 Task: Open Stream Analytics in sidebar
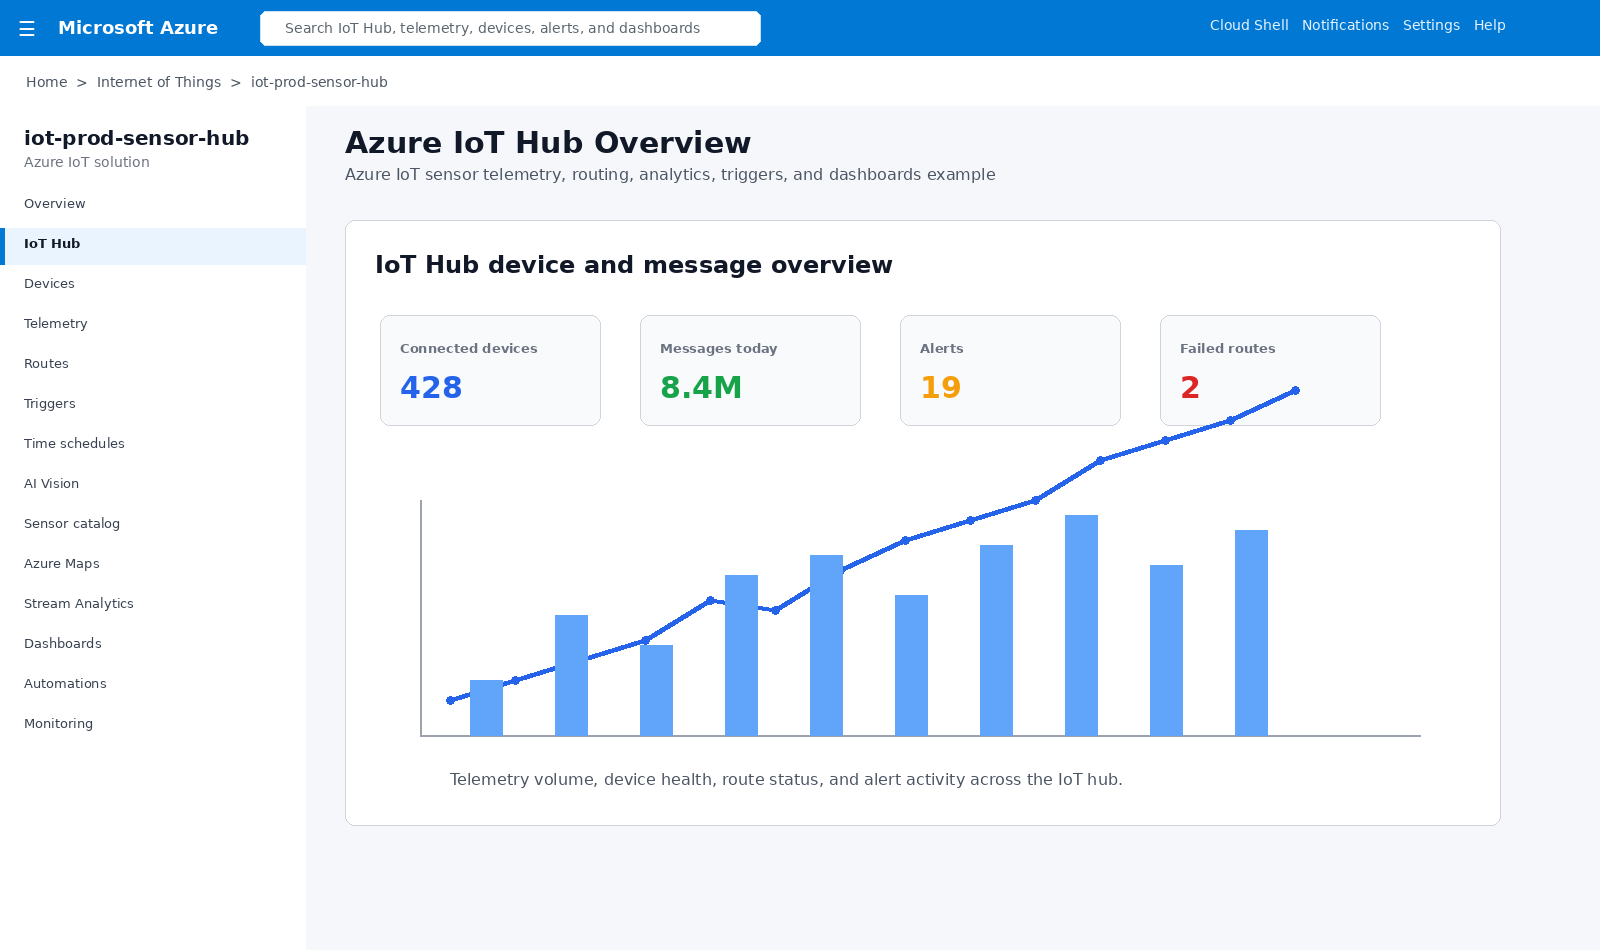point(153,604)
